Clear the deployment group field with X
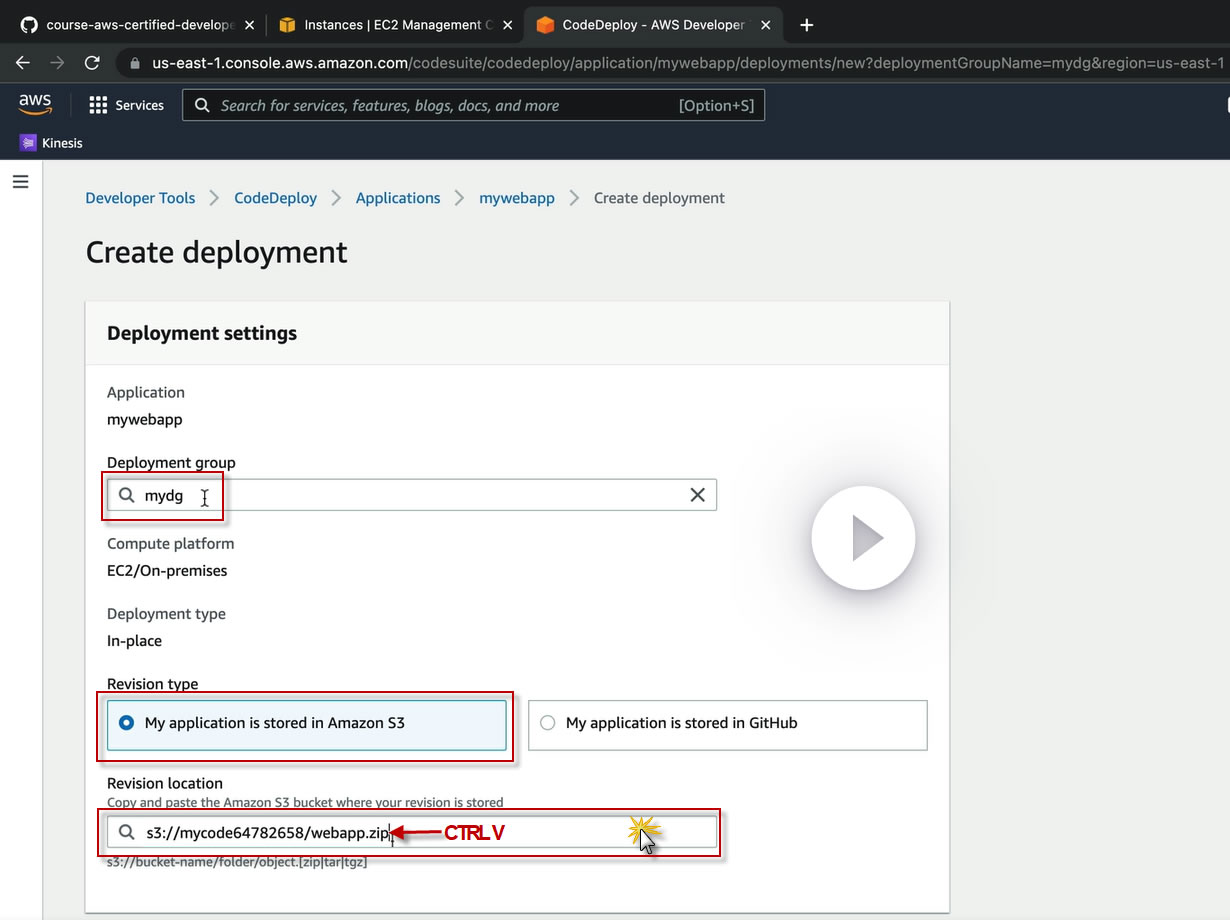 point(697,495)
